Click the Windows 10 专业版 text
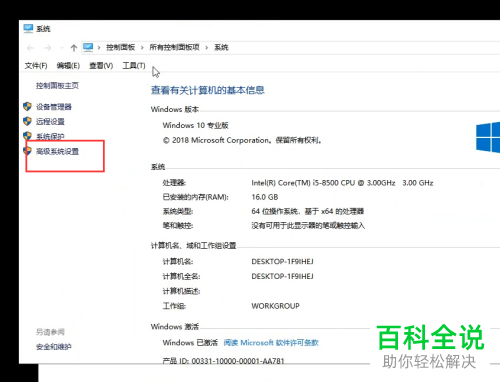The image size is (500, 382). (196, 125)
